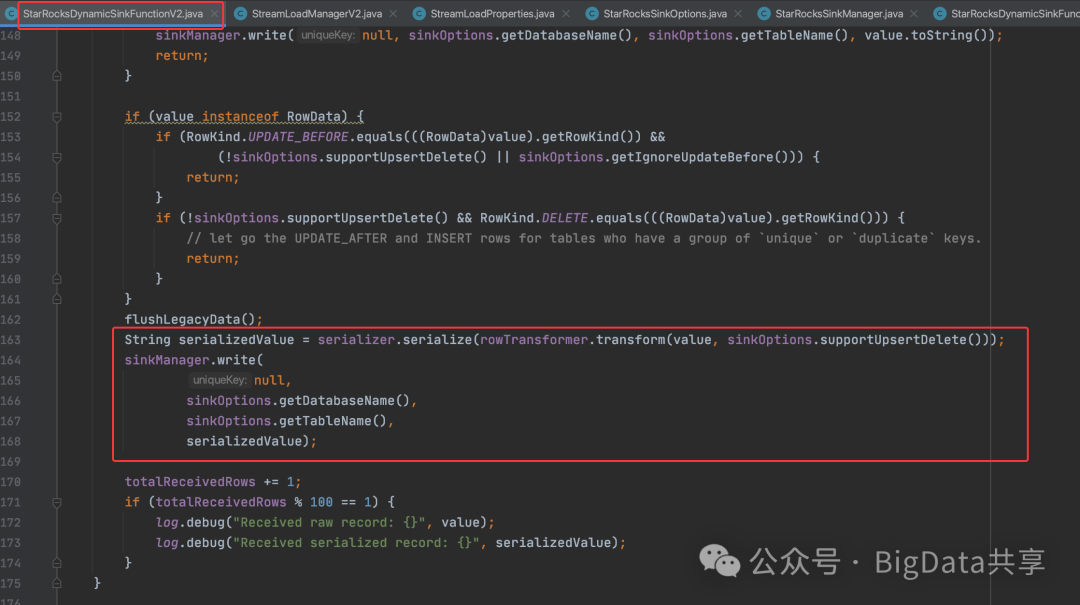
Task: Click getIgnoreUpdateBefore() on line 154
Action: point(700,158)
